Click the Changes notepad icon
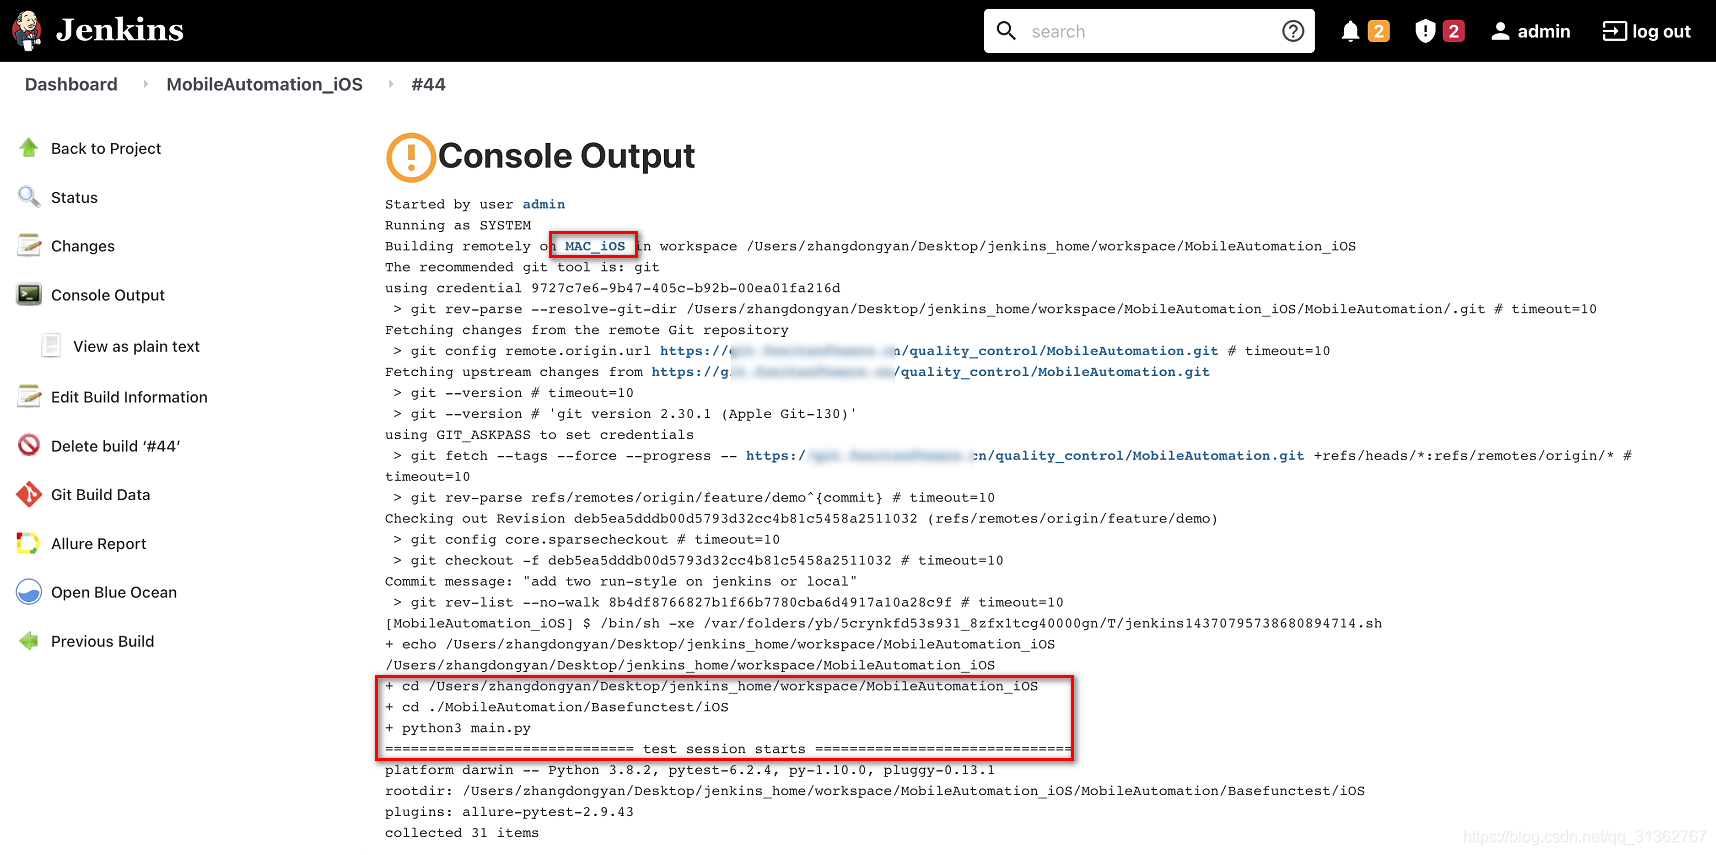1716x855 pixels. pyautogui.click(x=29, y=246)
